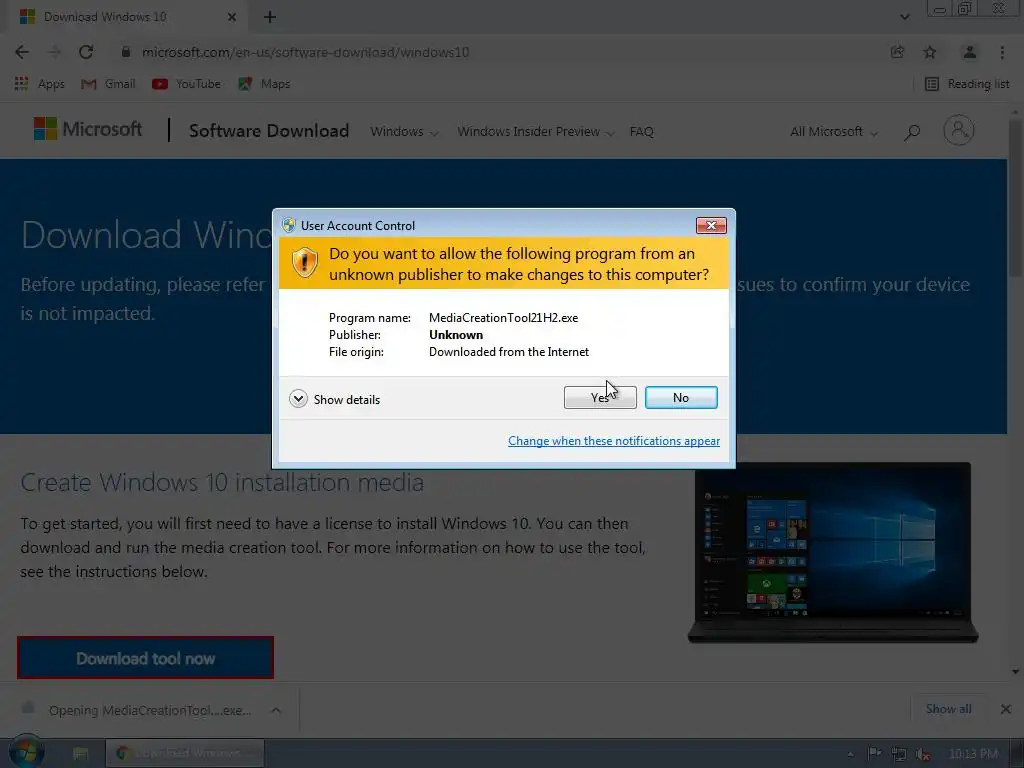Open the Chrome three-dot menu
1024x768 pixels.
point(1002,52)
